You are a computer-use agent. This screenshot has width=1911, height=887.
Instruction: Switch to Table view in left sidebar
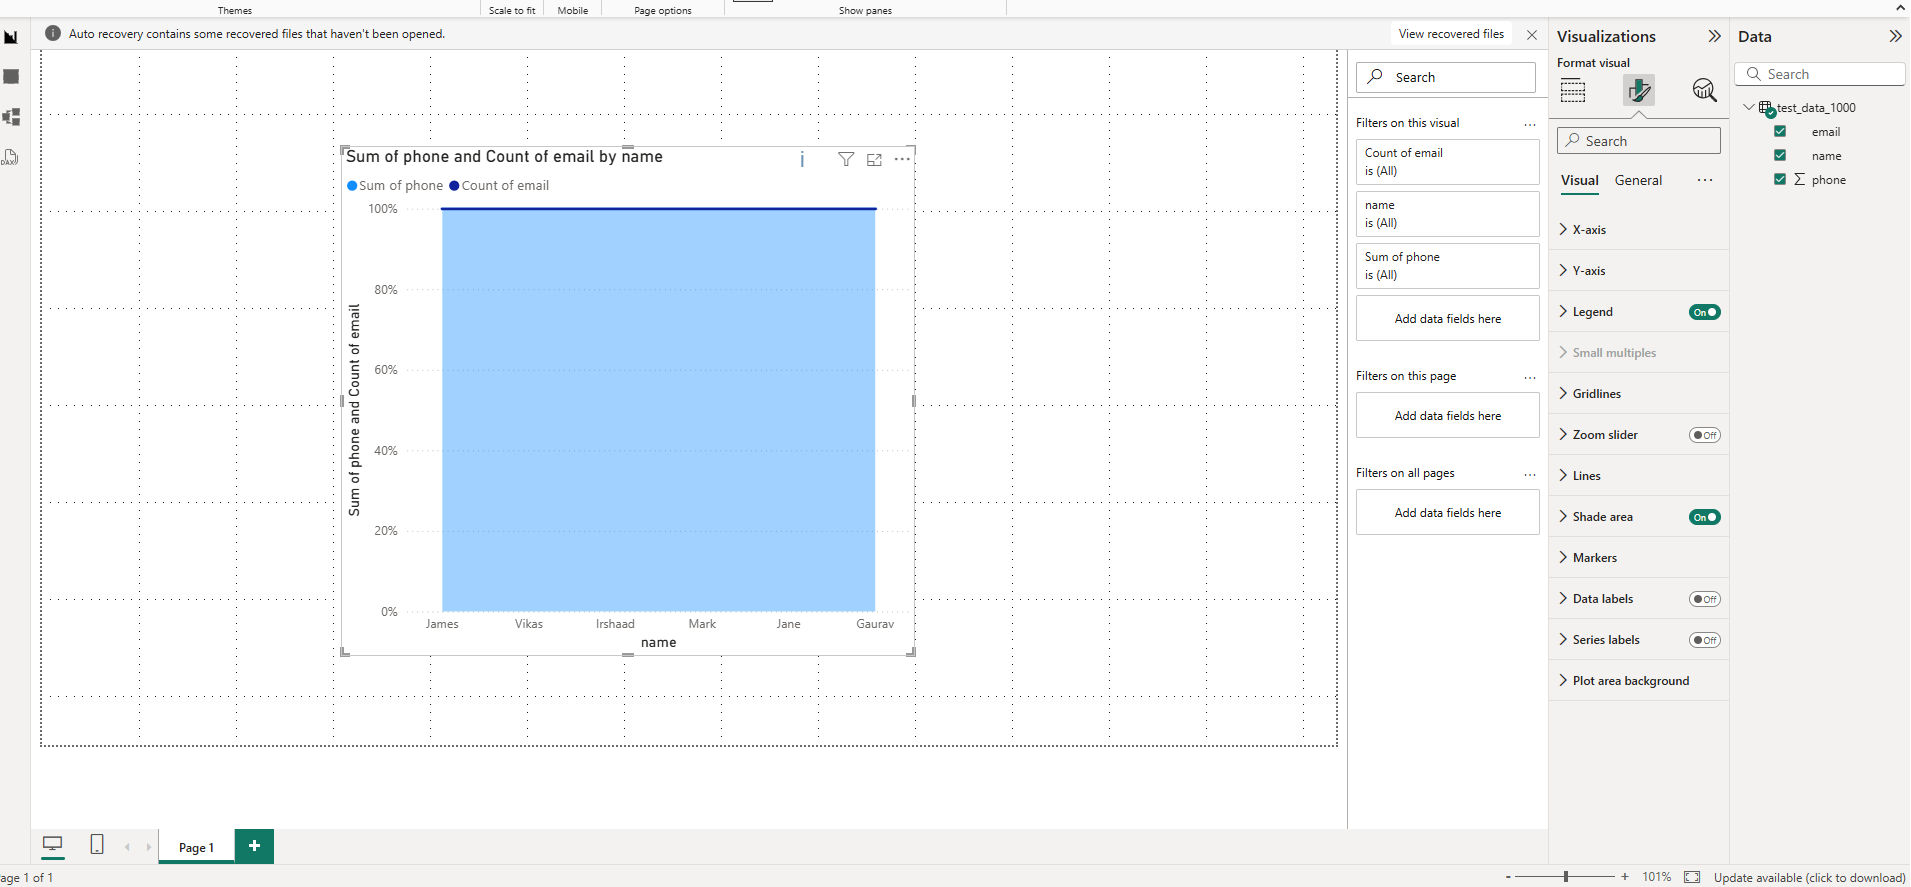[11, 77]
